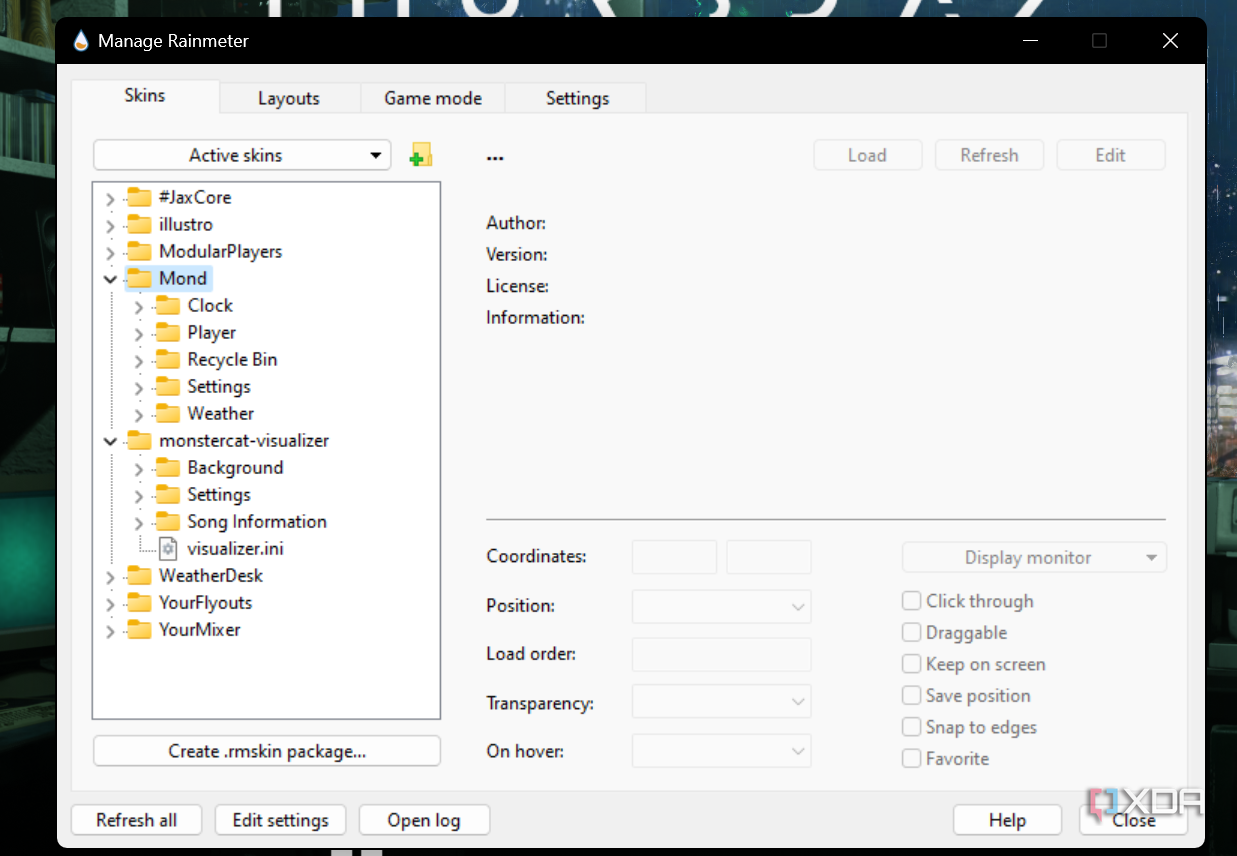Click the ModularPlayers folder icon
Screen dimensions: 1237x856
tap(139, 251)
